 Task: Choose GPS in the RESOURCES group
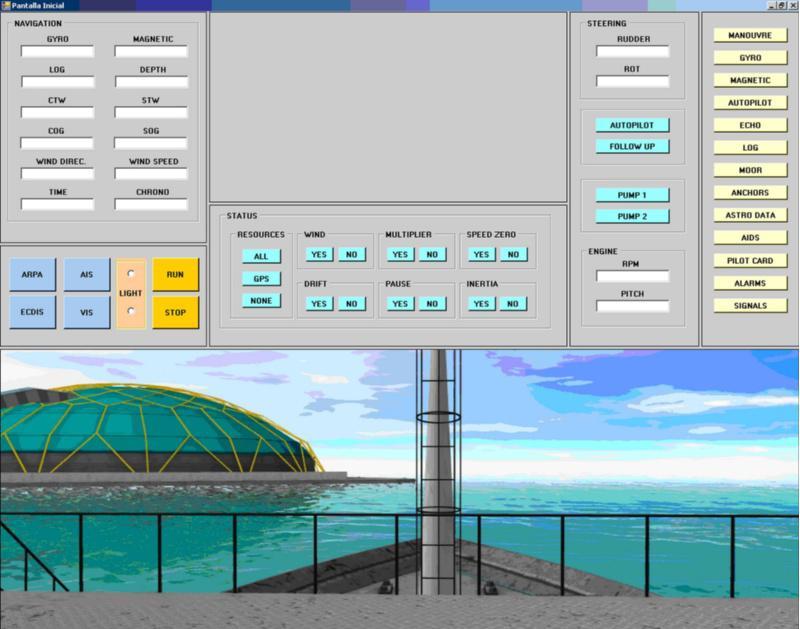[x=261, y=278]
